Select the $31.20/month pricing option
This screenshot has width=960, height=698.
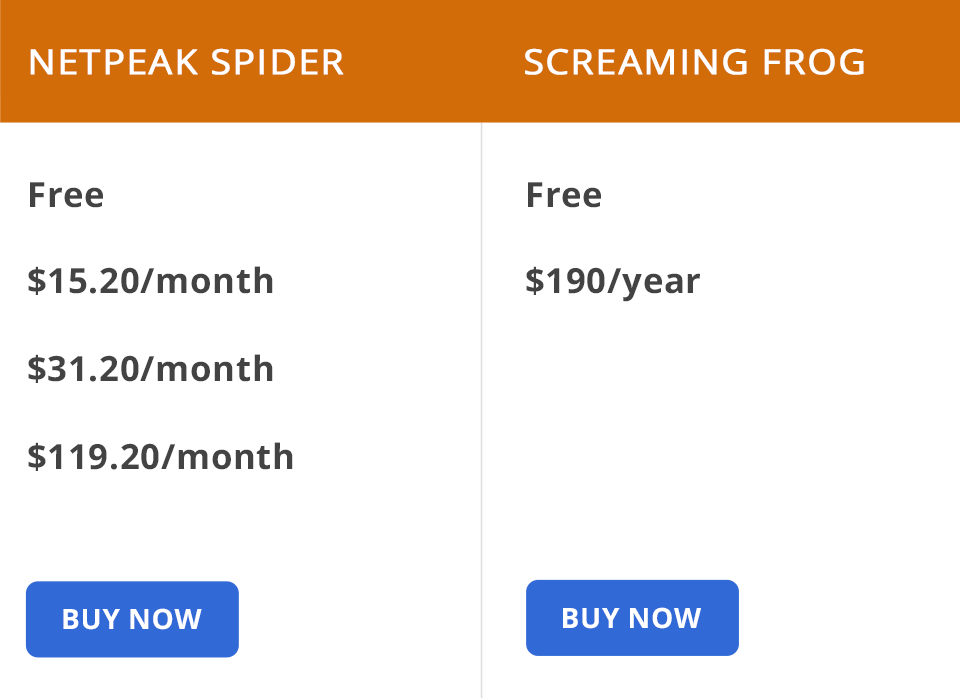pos(150,369)
